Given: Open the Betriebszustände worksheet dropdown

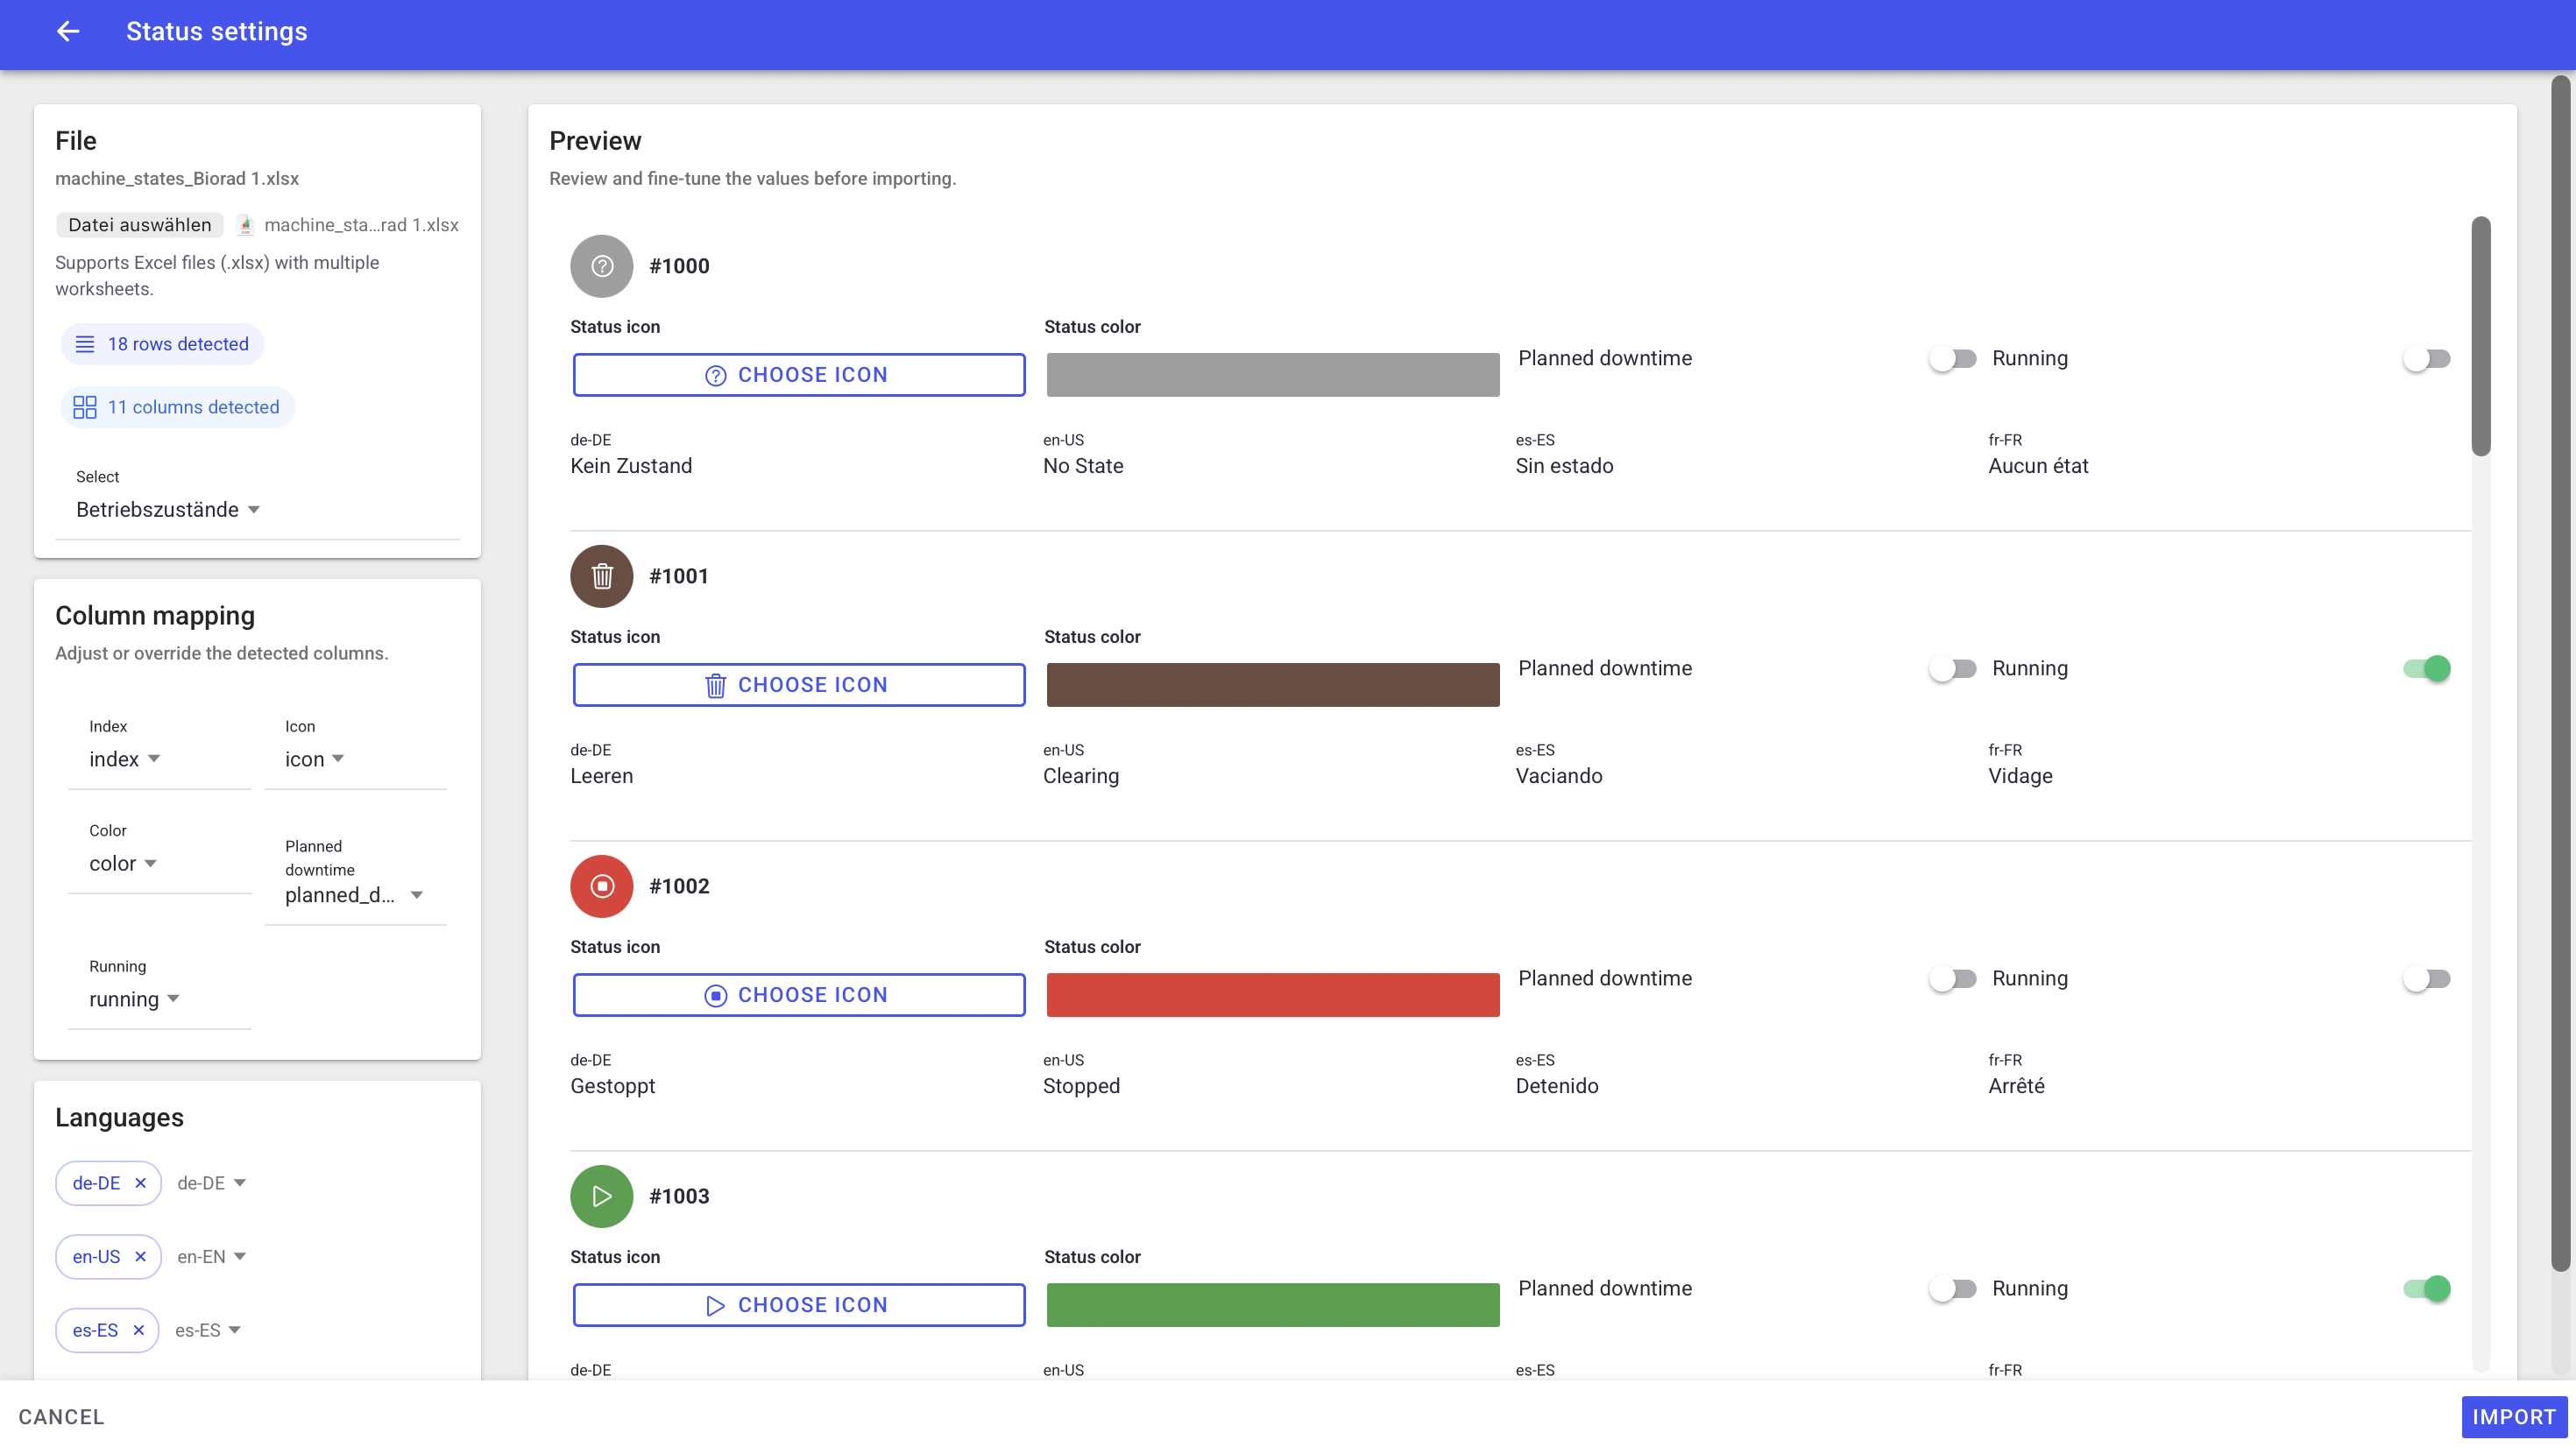Looking at the screenshot, I should 168,510.
